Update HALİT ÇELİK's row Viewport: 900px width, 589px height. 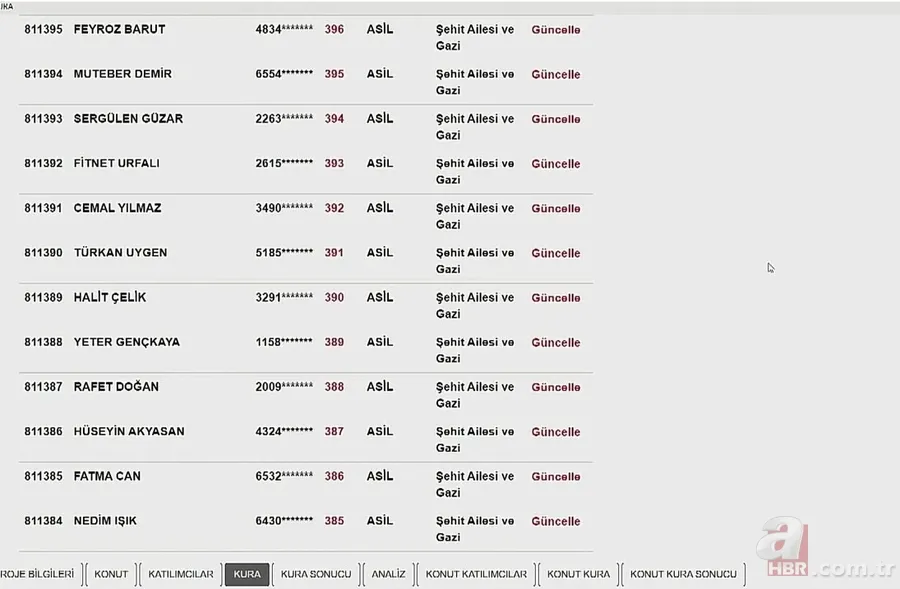tap(555, 298)
